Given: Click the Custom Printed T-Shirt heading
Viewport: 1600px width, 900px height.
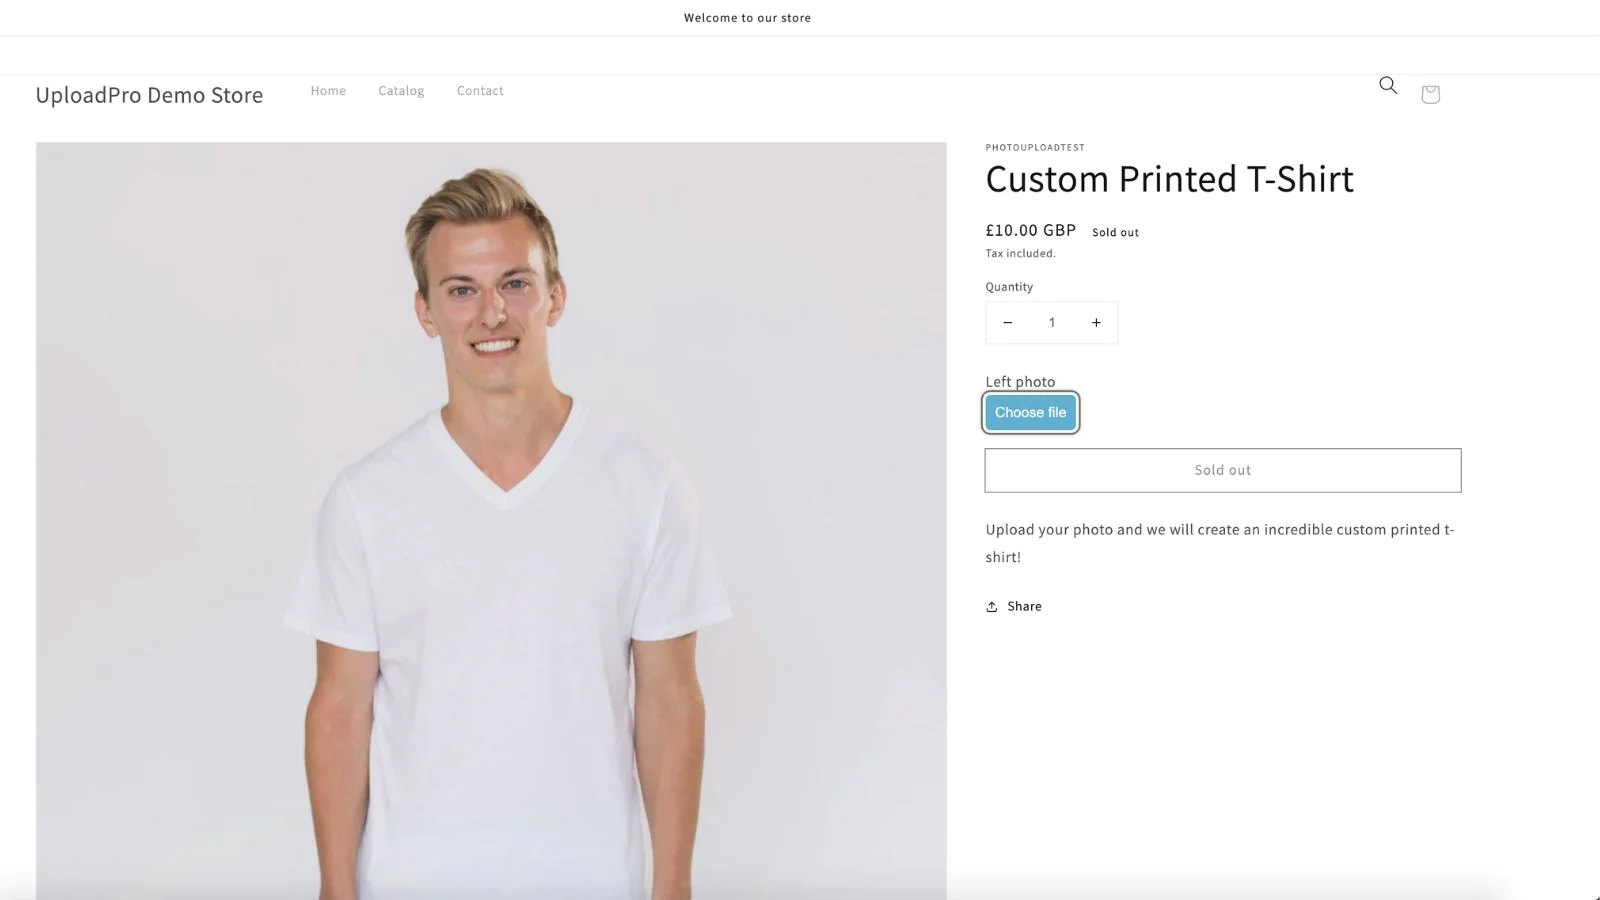Looking at the screenshot, I should click(1169, 179).
